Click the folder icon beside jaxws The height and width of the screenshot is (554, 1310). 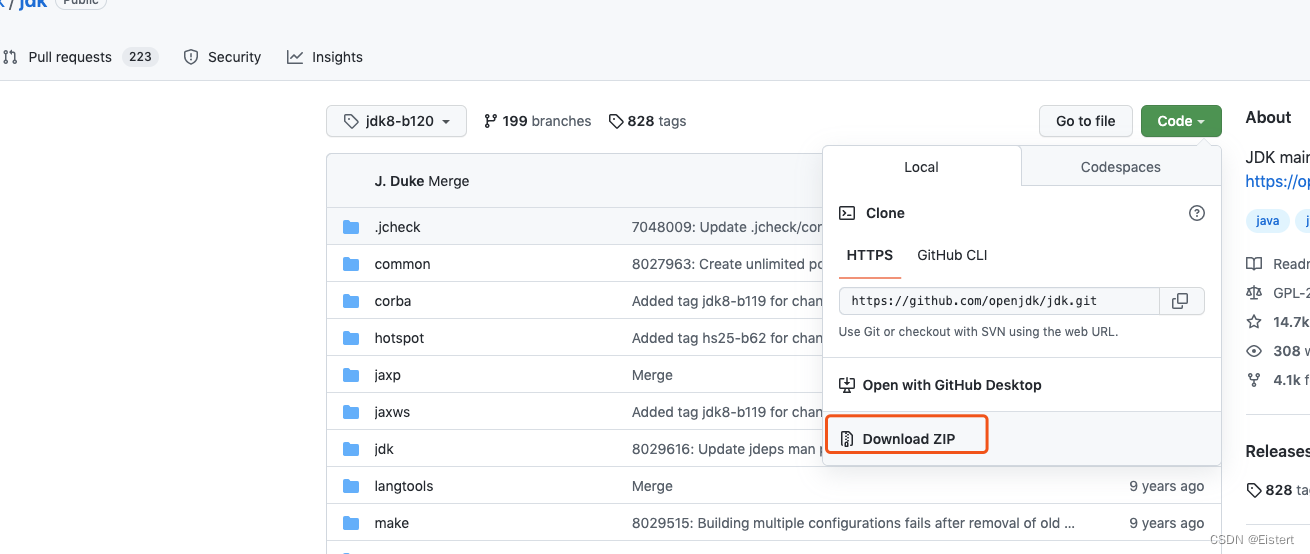351,412
